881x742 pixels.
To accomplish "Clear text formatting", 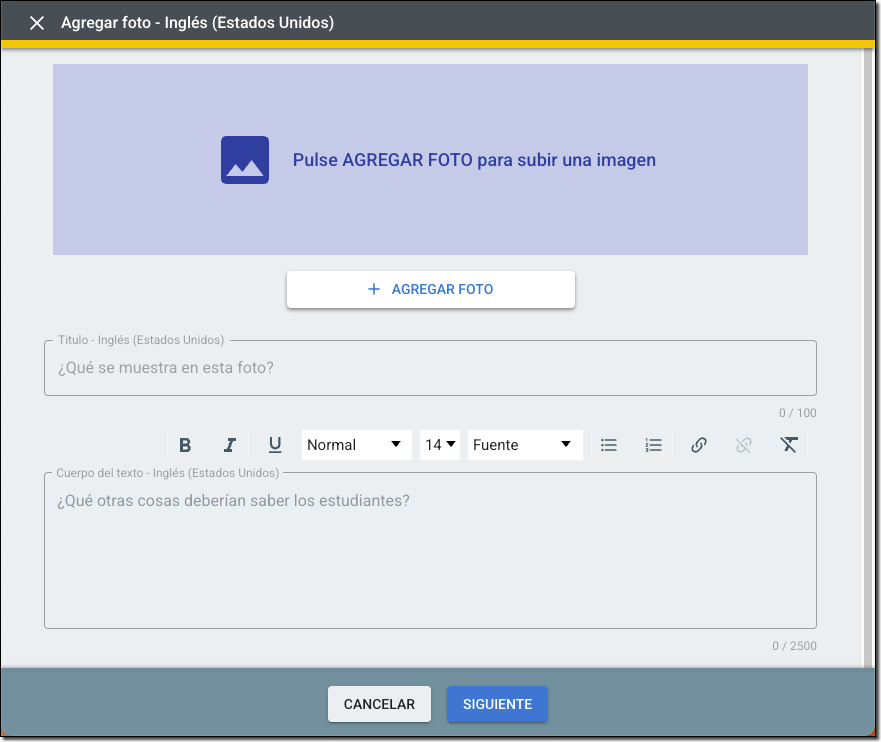I will click(789, 445).
